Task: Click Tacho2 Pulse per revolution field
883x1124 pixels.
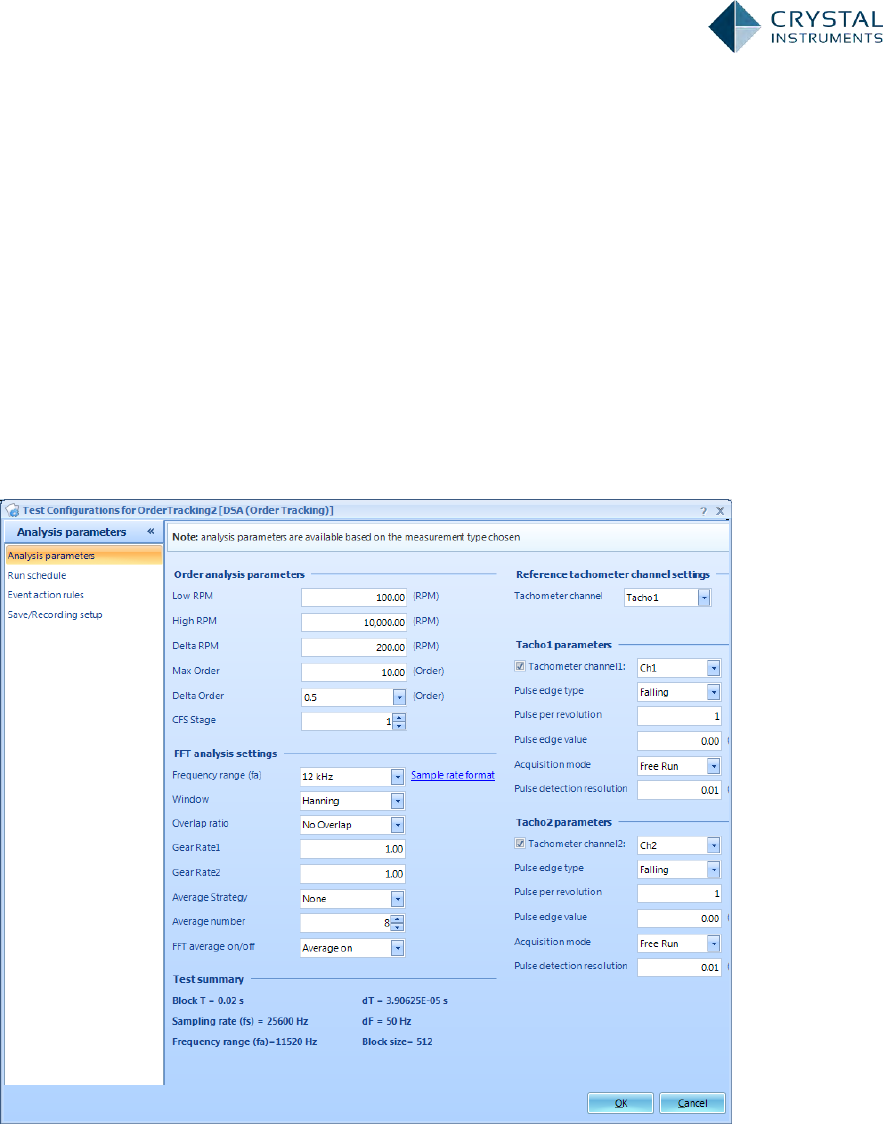Action: tap(679, 894)
